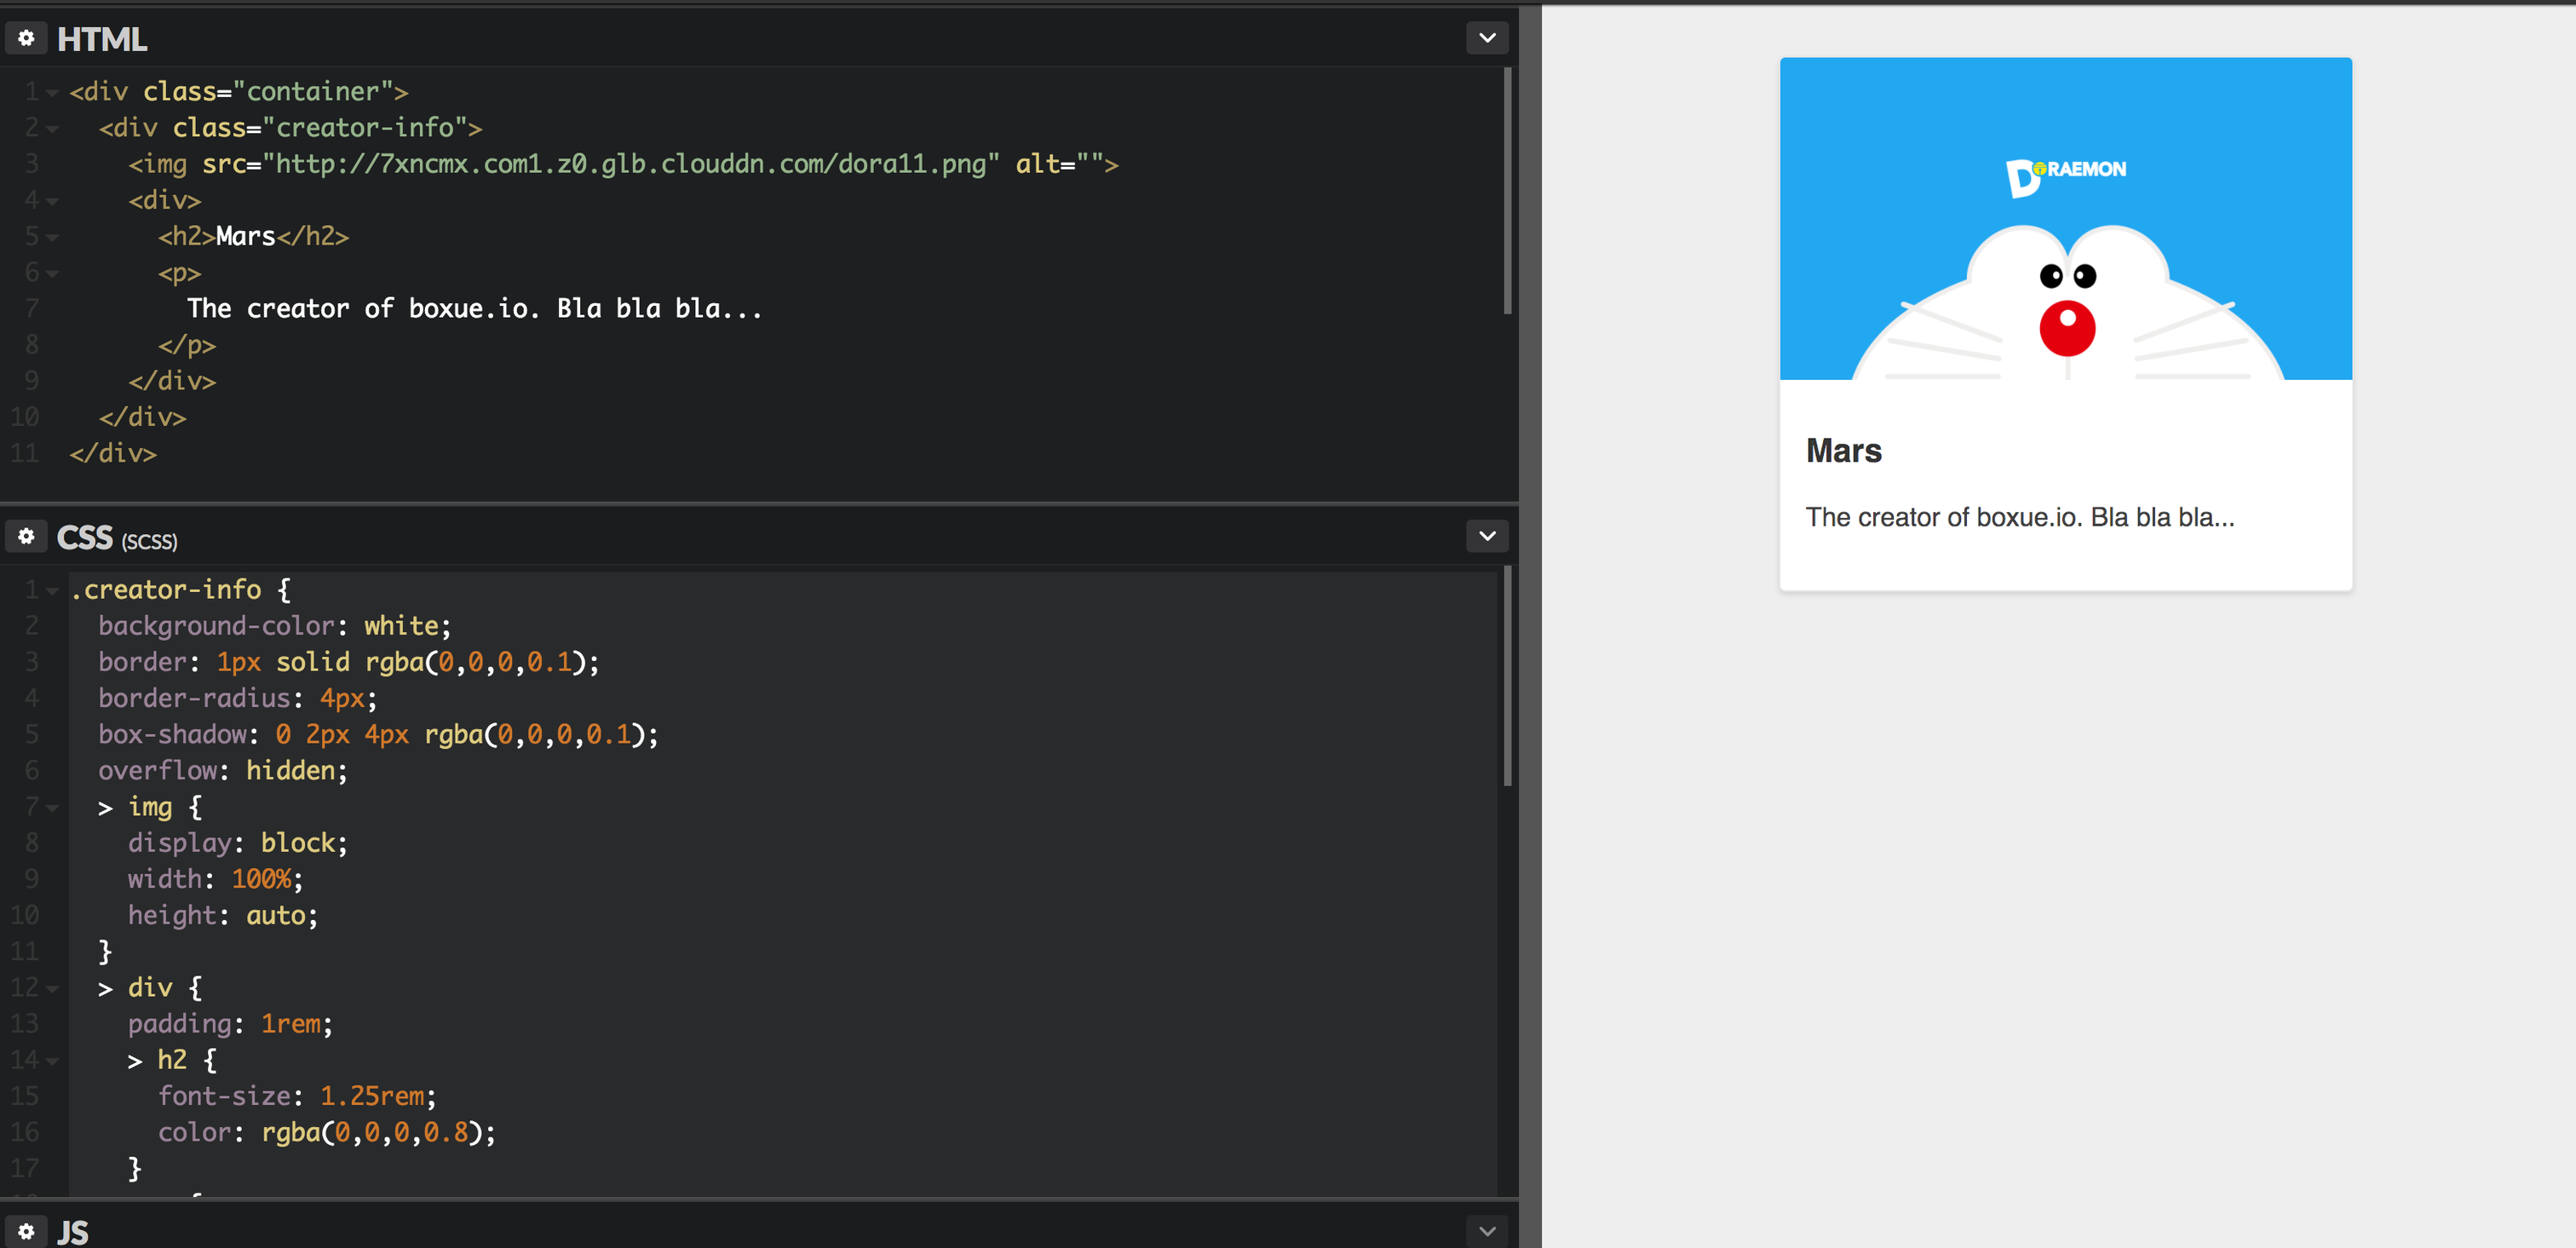Collapse fold arrow on CSS line 1

[52, 591]
